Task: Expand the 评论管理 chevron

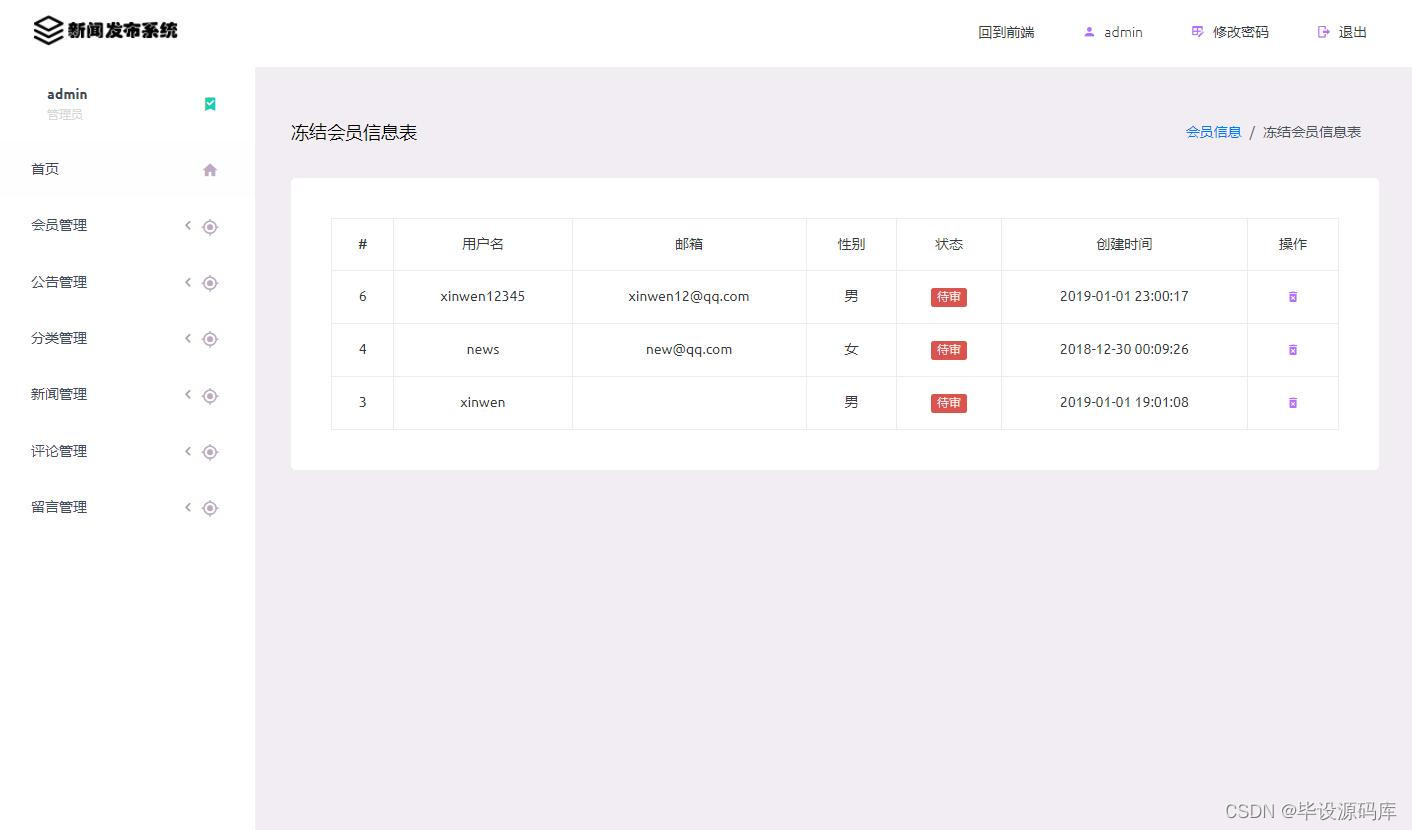Action: click(x=187, y=451)
